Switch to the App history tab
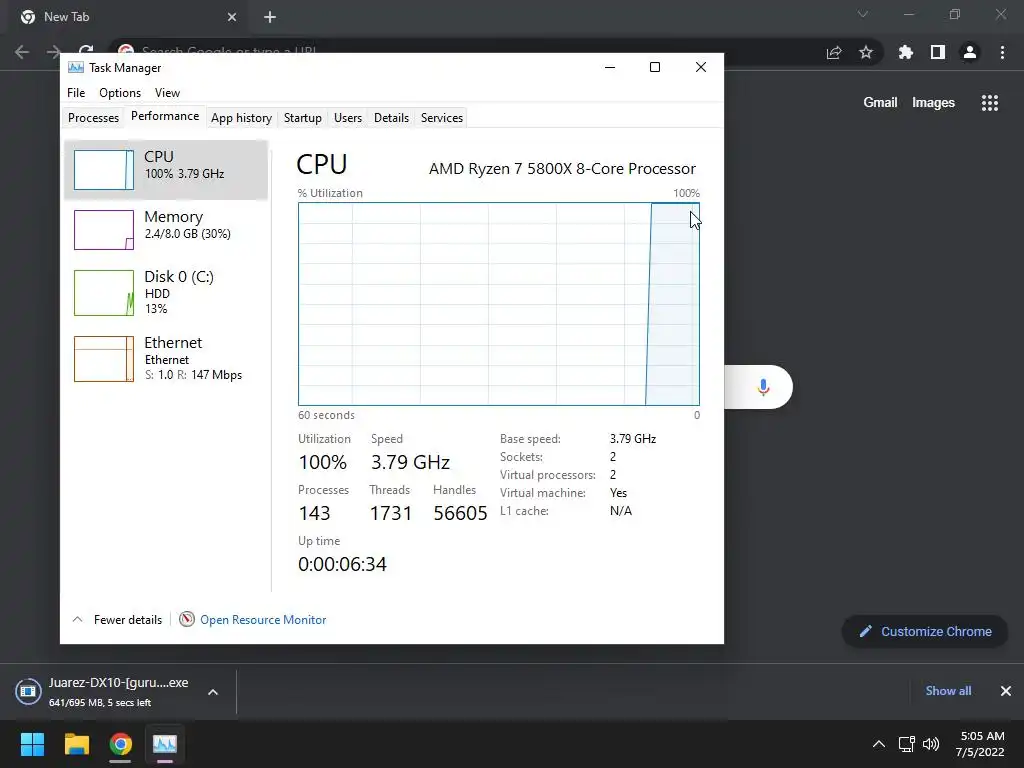The width and height of the screenshot is (1024, 768). (x=241, y=118)
